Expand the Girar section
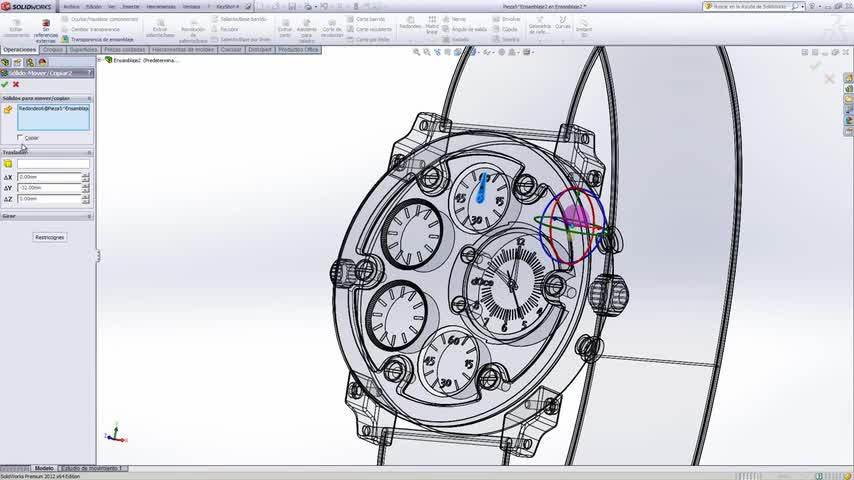Image resolution: width=854 pixels, height=480 pixels. click(89, 216)
